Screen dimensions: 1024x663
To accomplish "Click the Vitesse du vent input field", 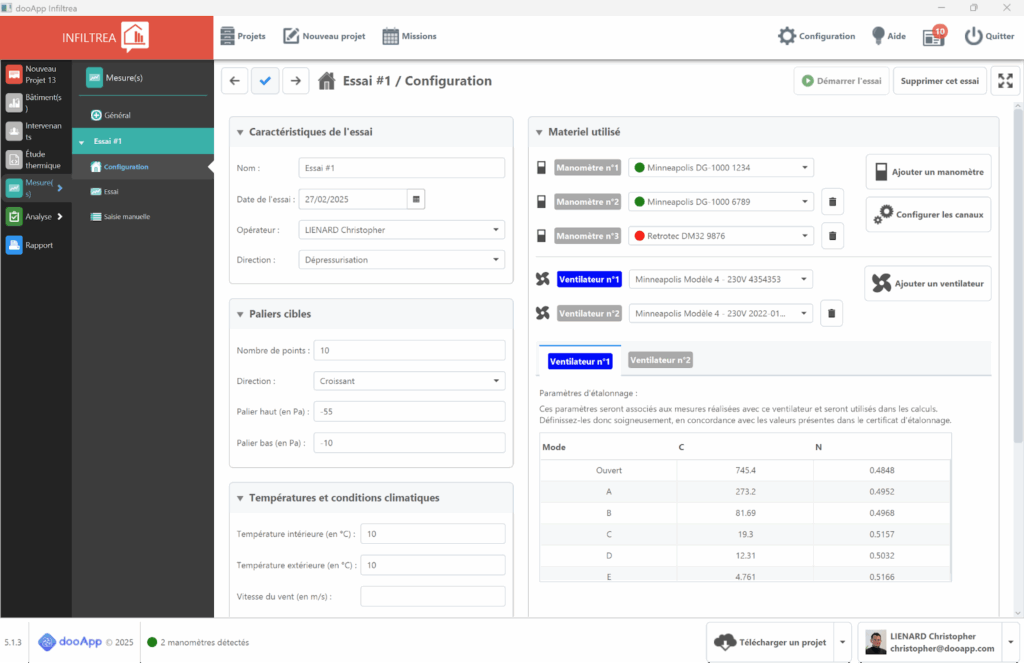I will [x=432, y=597].
